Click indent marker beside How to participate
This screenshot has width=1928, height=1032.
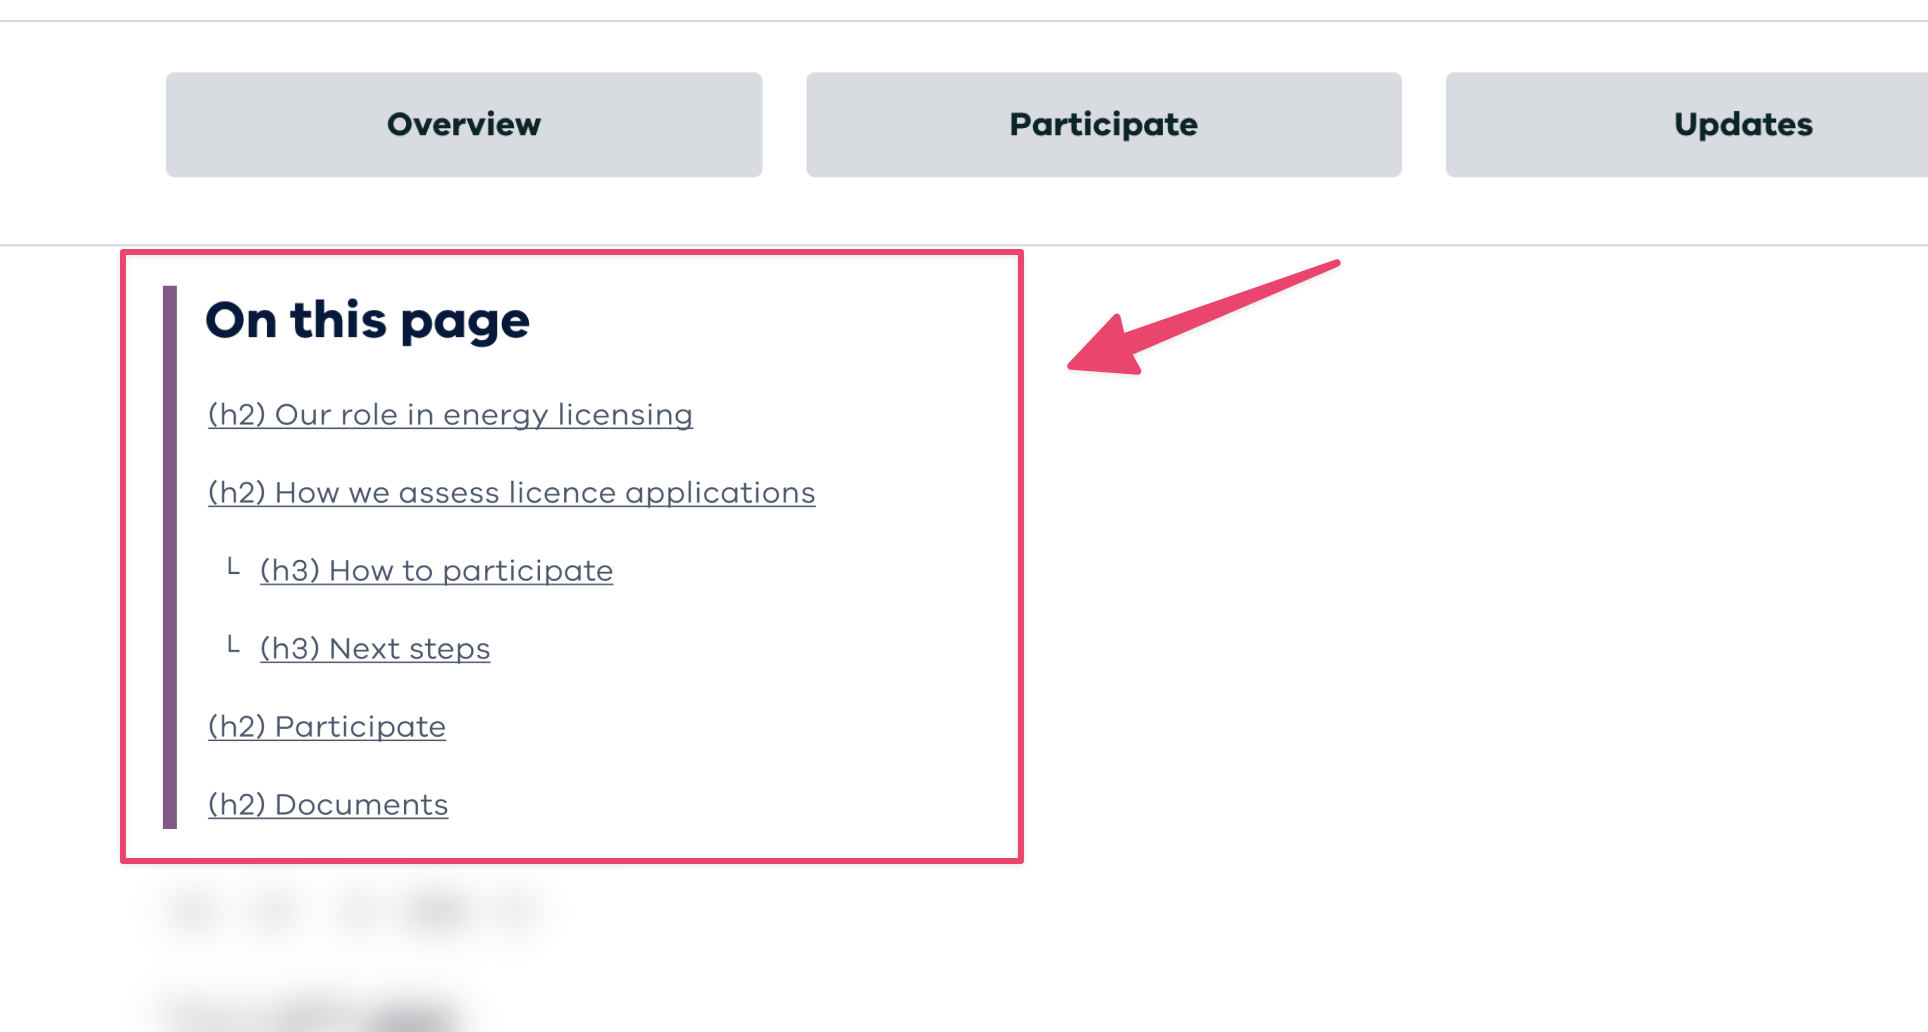[x=233, y=567]
